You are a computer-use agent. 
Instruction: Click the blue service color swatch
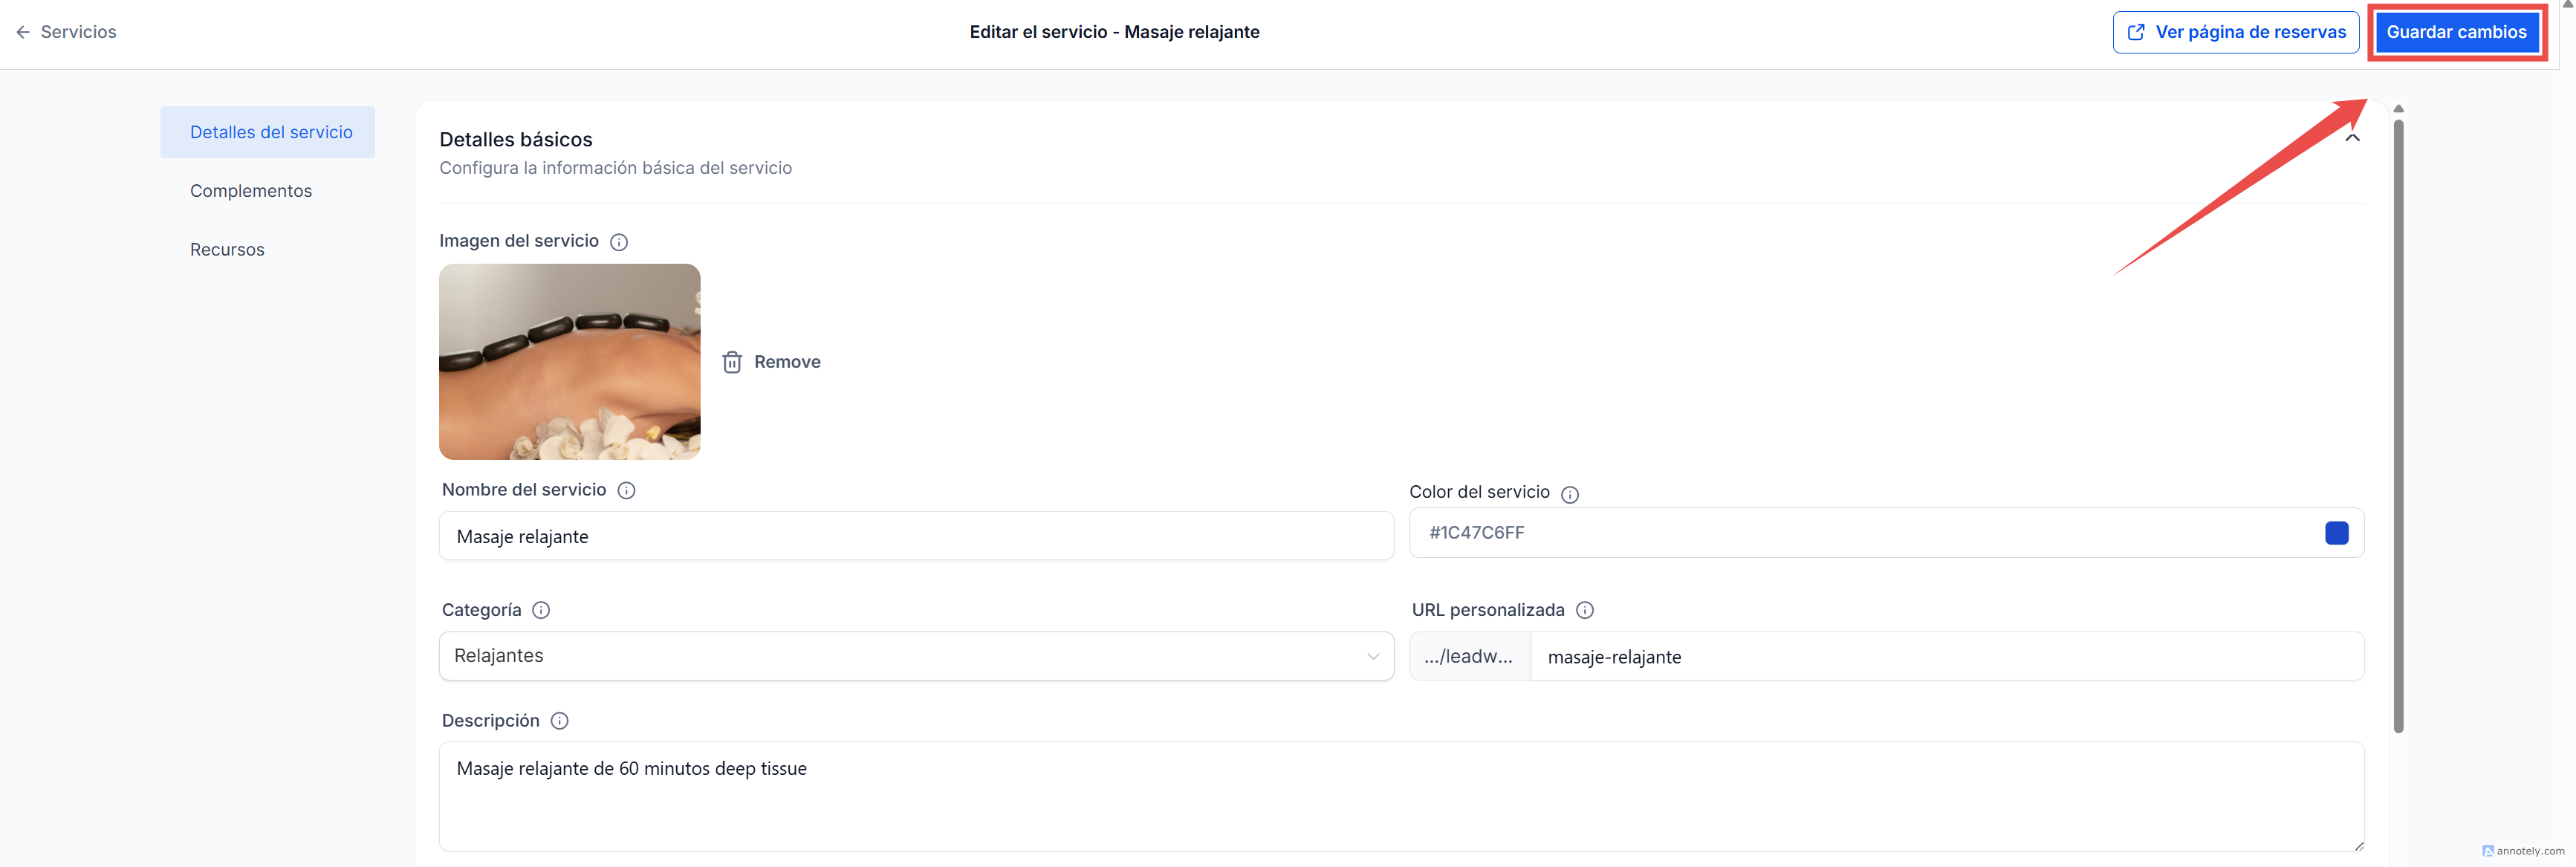(x=2336, y=533)
